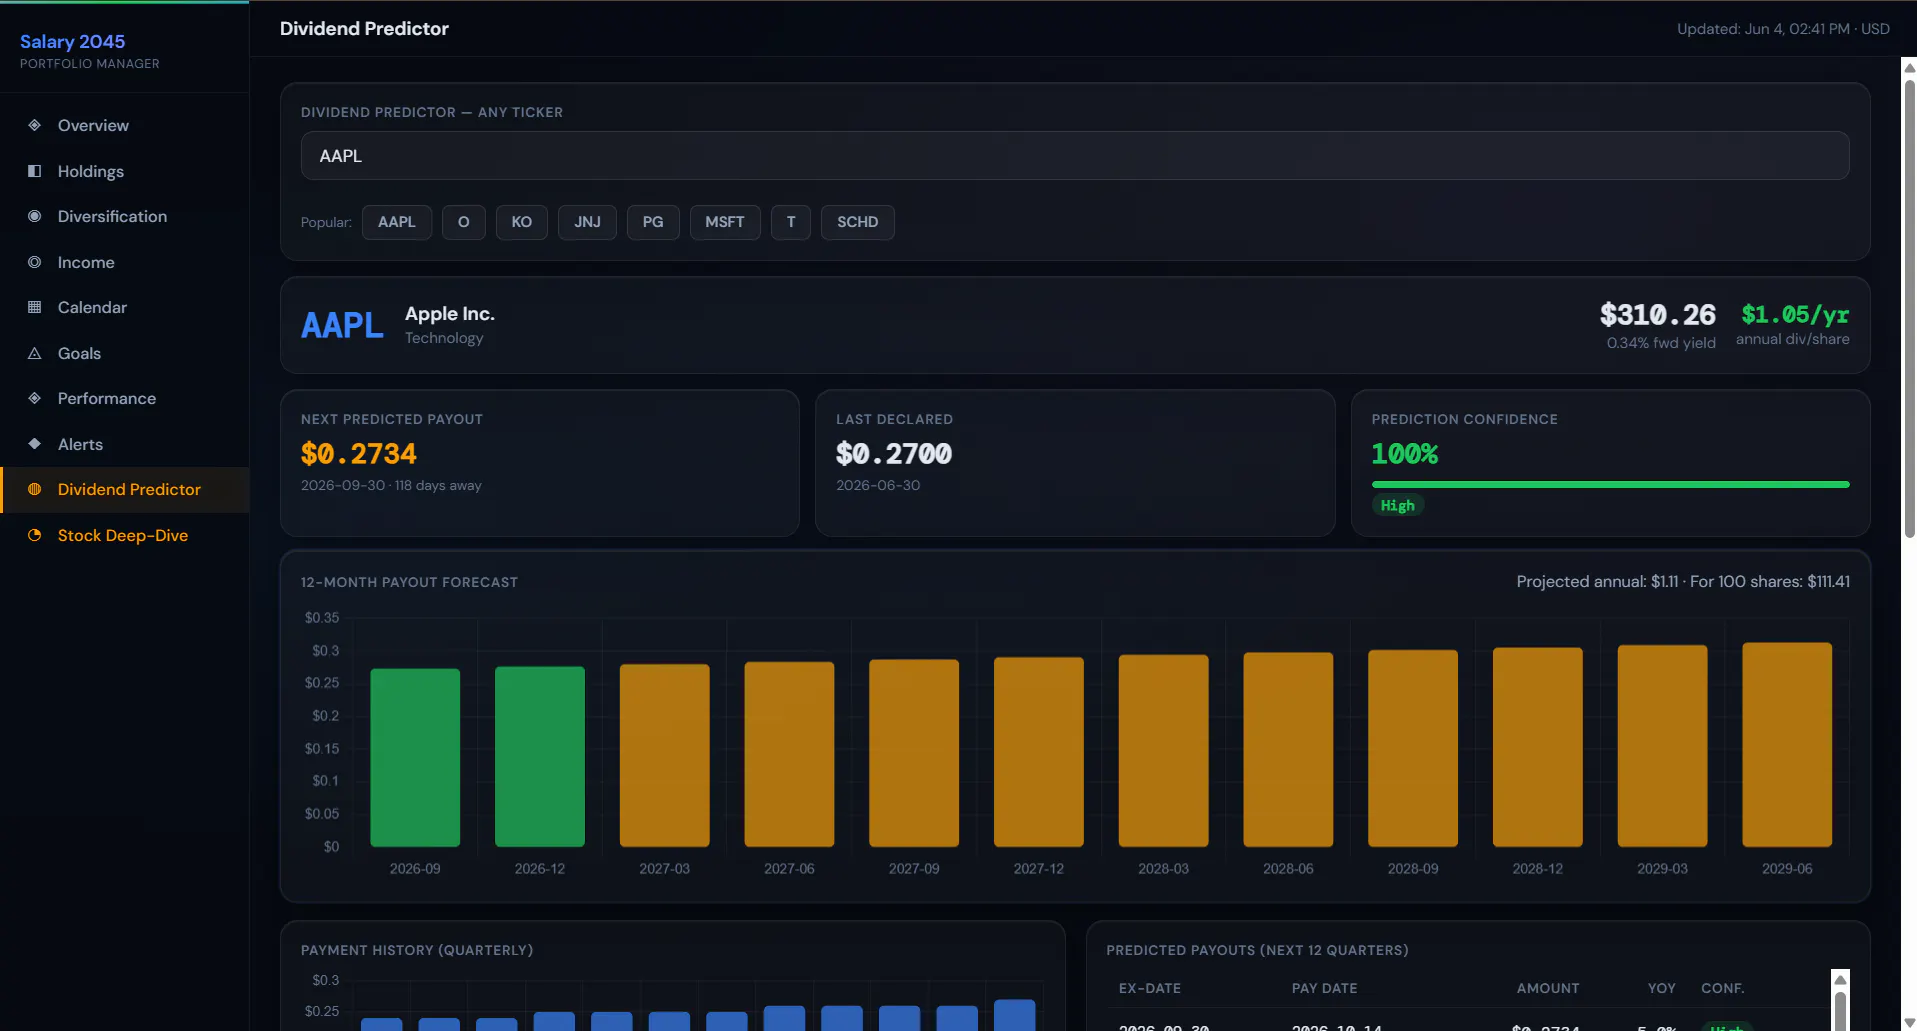
Task: Click scroll-up arrow of main scrollbar
Action: [1909, 67]
